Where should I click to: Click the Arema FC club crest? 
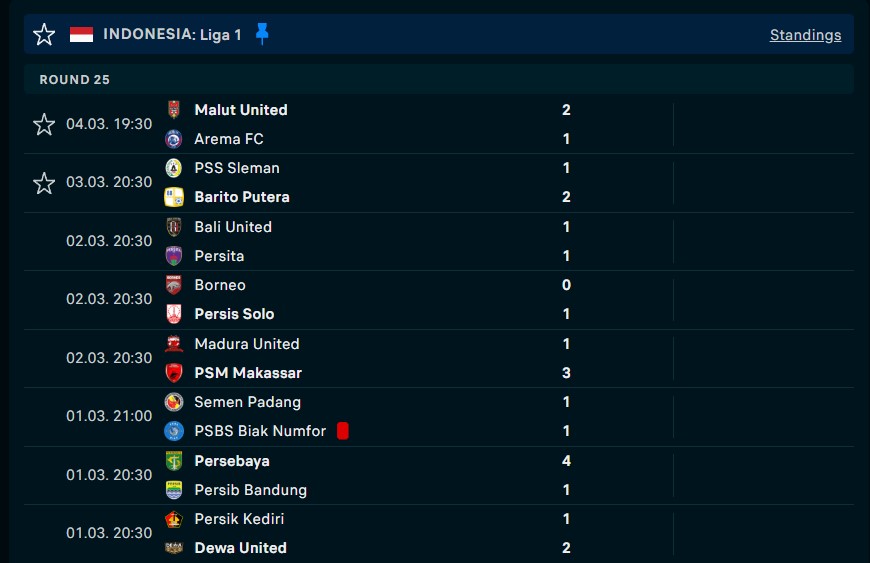tap(174, 139)
